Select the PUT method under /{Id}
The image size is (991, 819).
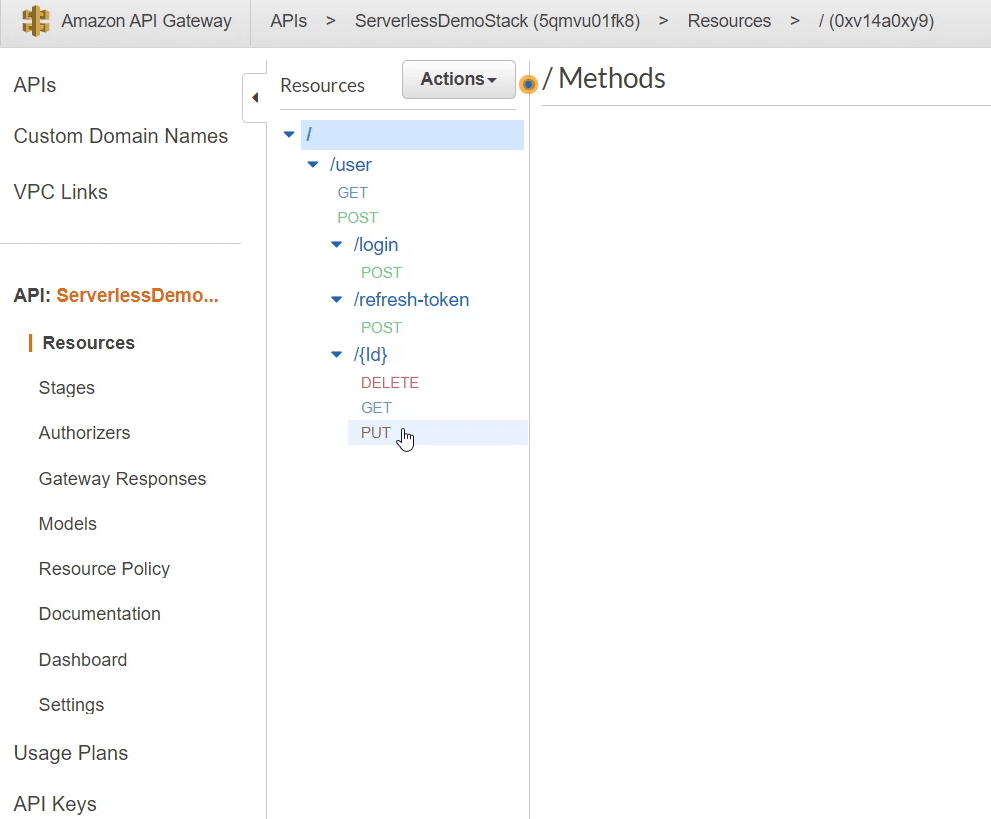click(376, 433)
